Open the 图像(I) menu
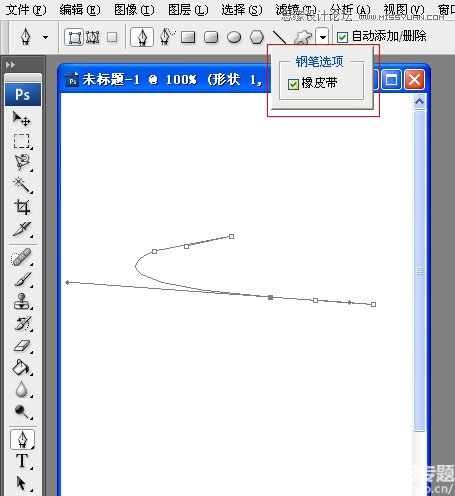The height and width of the screenshot is (496, 455). (x=134, y=10)
